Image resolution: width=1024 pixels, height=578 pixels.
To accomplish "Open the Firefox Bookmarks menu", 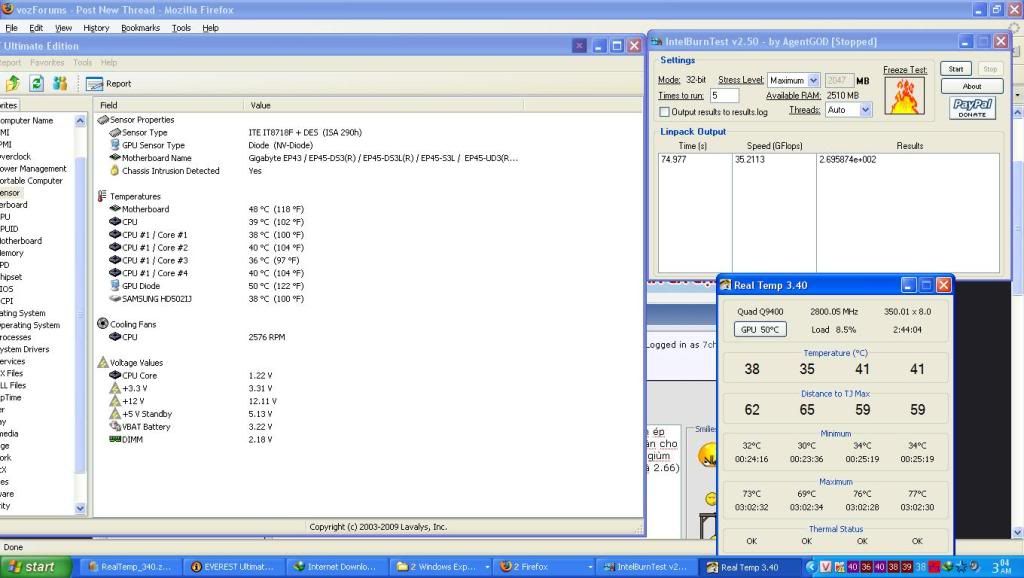I will (x=140, y=28).
